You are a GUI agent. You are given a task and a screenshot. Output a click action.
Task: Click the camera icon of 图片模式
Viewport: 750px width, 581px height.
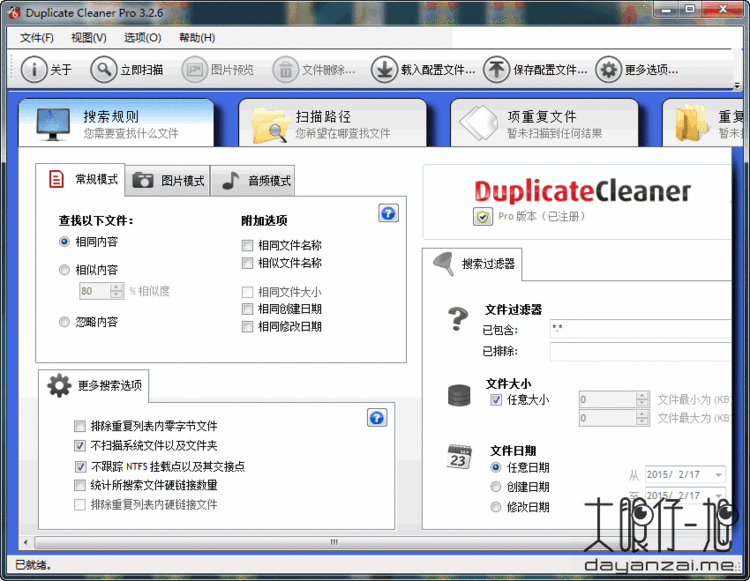coord(143,180)
